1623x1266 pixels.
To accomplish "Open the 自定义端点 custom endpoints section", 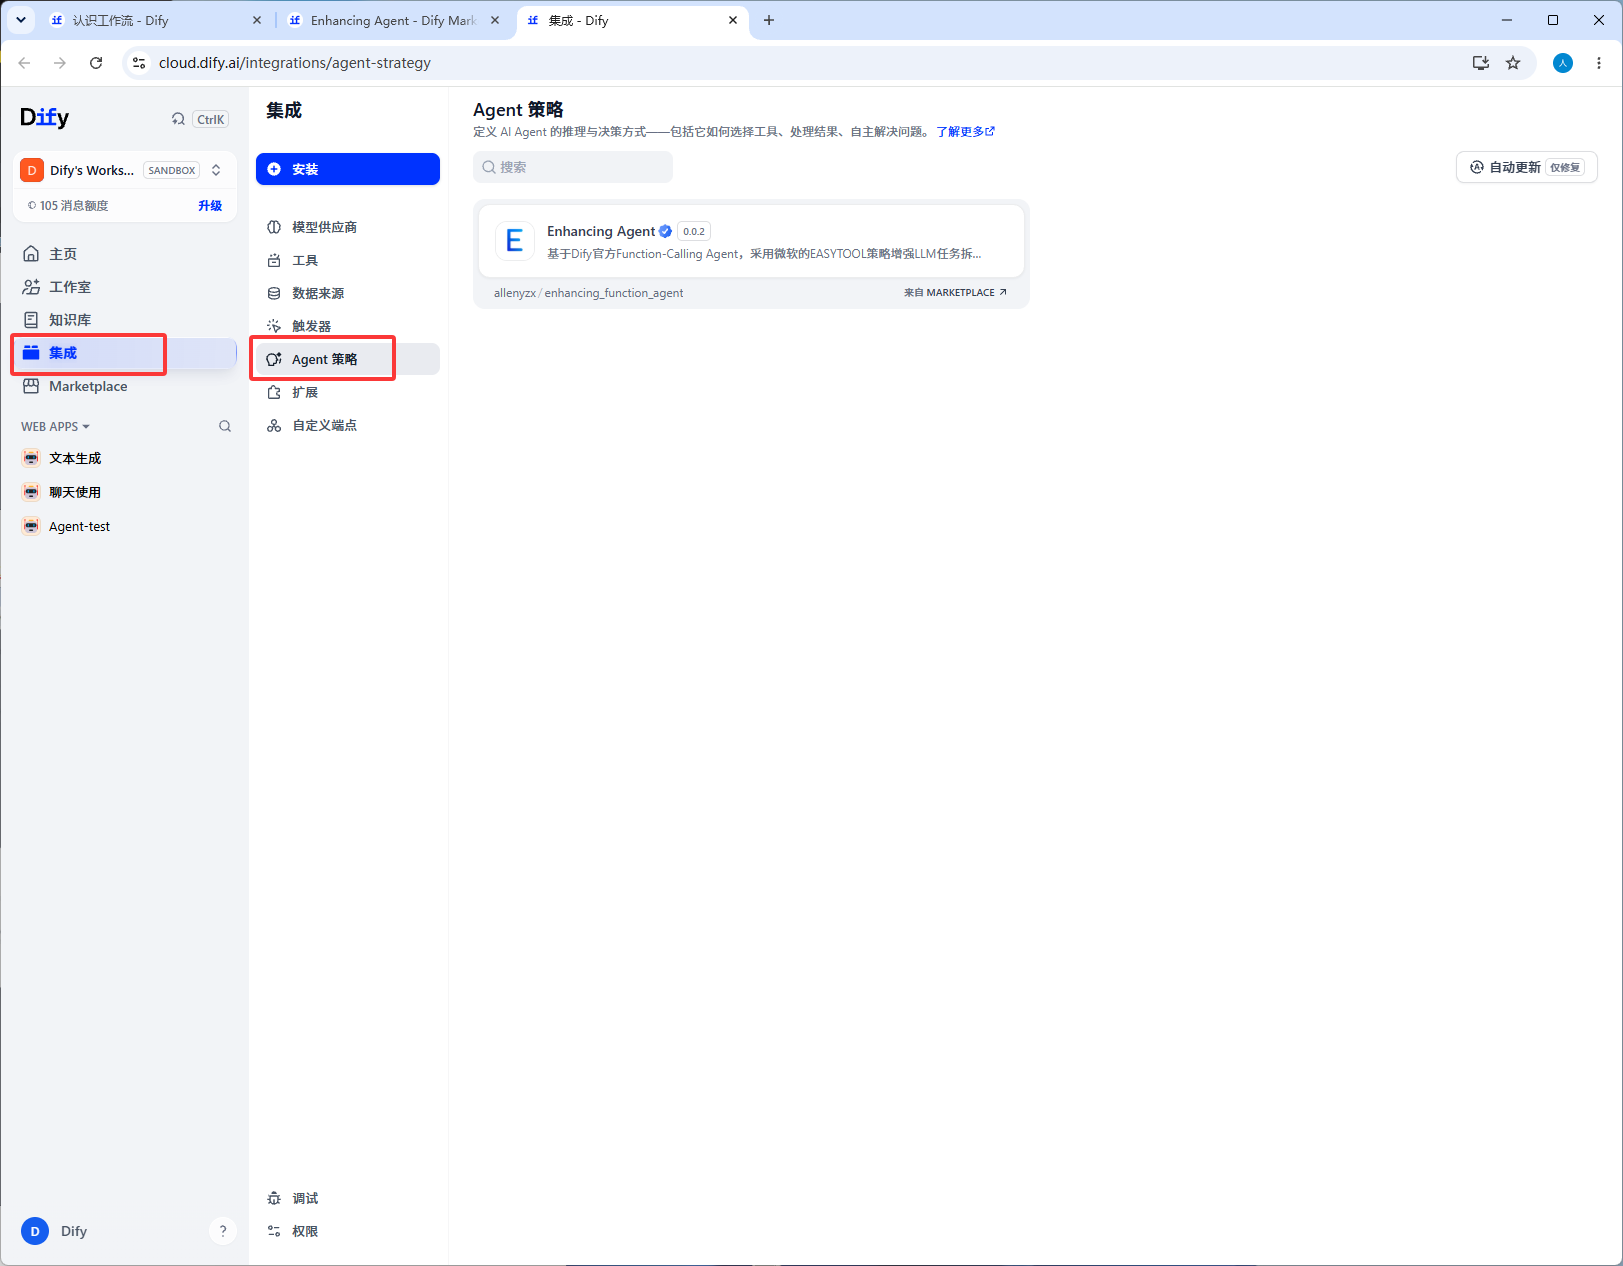I will pos(348,425).
